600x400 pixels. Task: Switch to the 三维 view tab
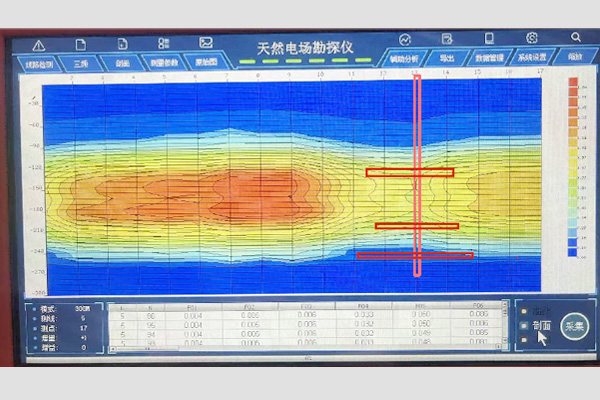pos(81,62)
